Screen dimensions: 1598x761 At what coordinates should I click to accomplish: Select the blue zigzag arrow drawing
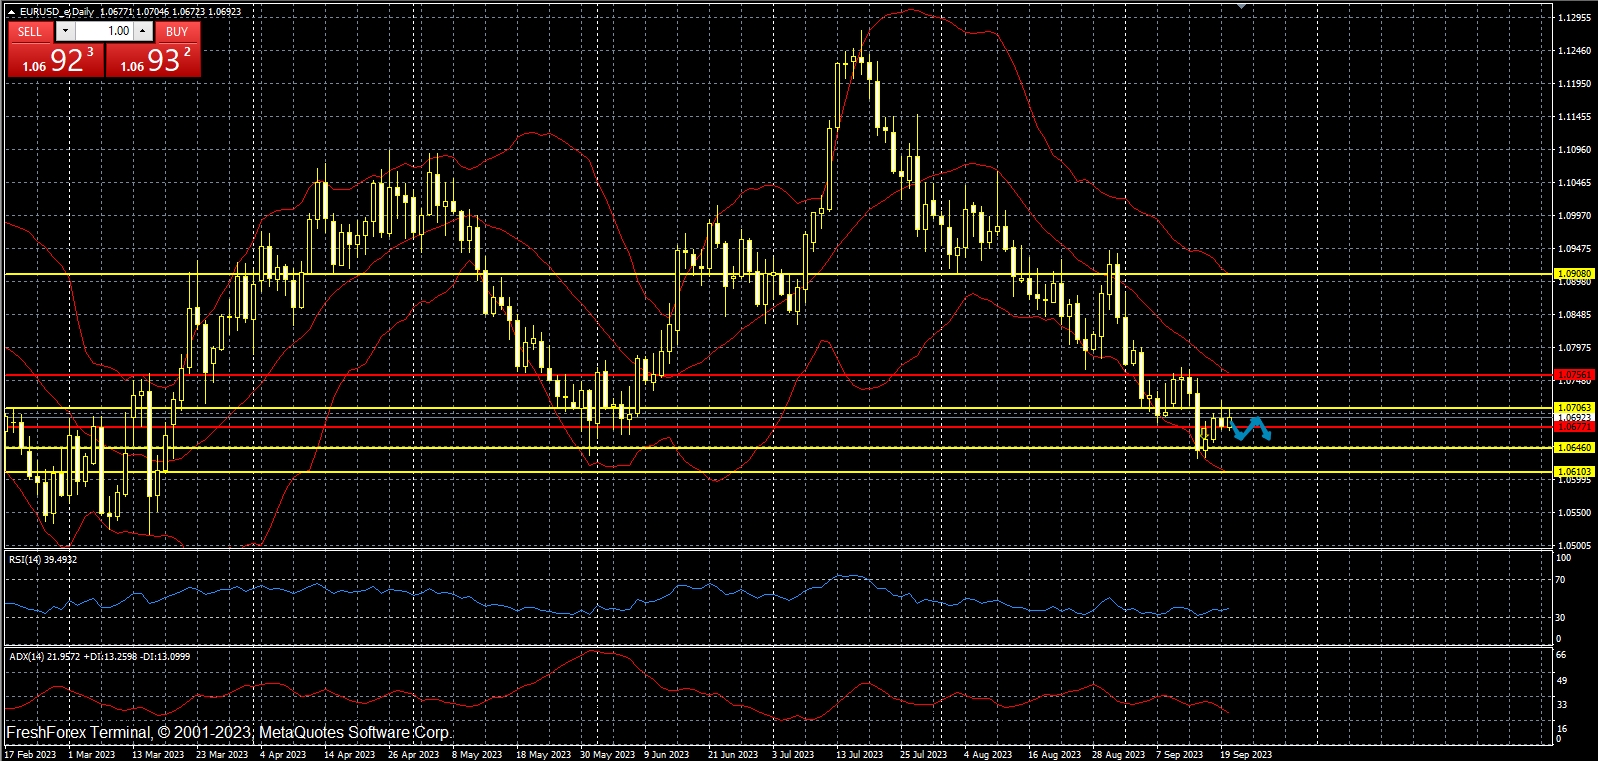[x=1251, y=429]
